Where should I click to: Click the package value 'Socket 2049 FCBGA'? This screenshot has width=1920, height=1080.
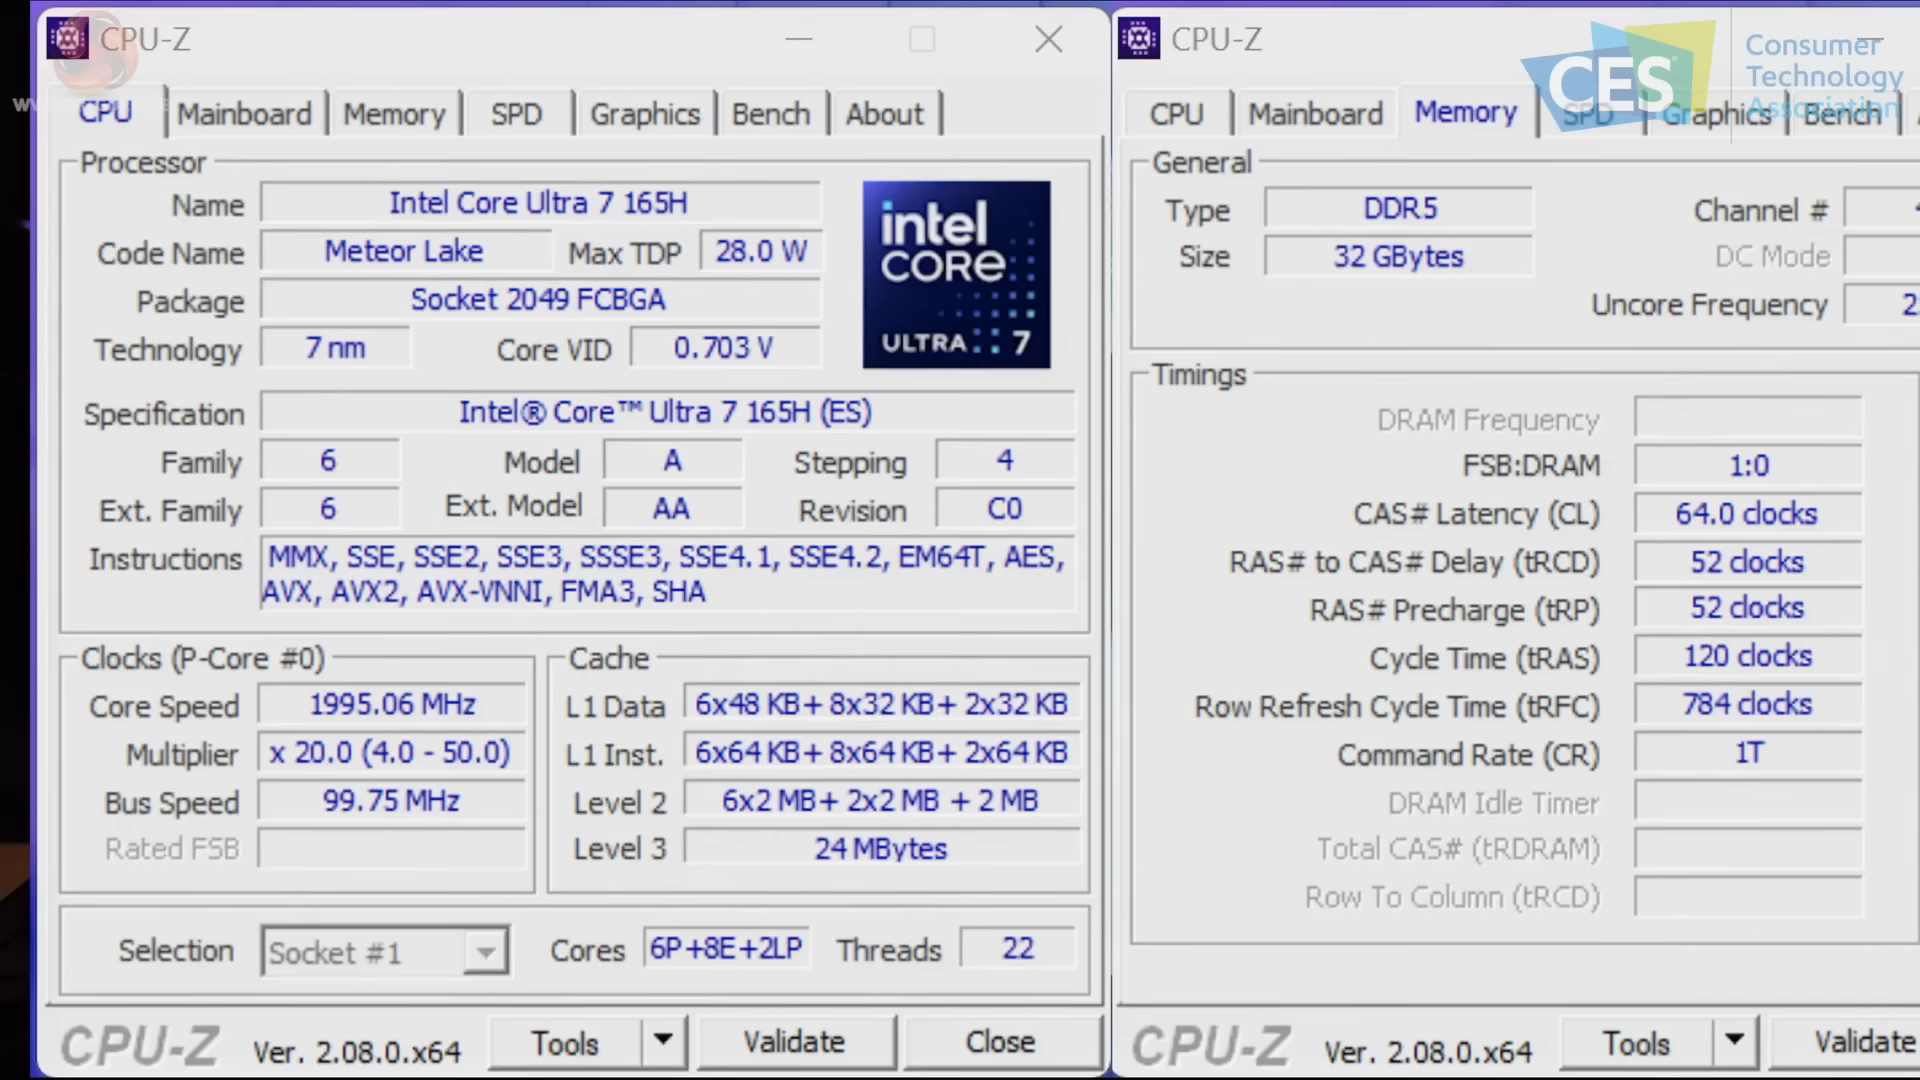point(539,299)
